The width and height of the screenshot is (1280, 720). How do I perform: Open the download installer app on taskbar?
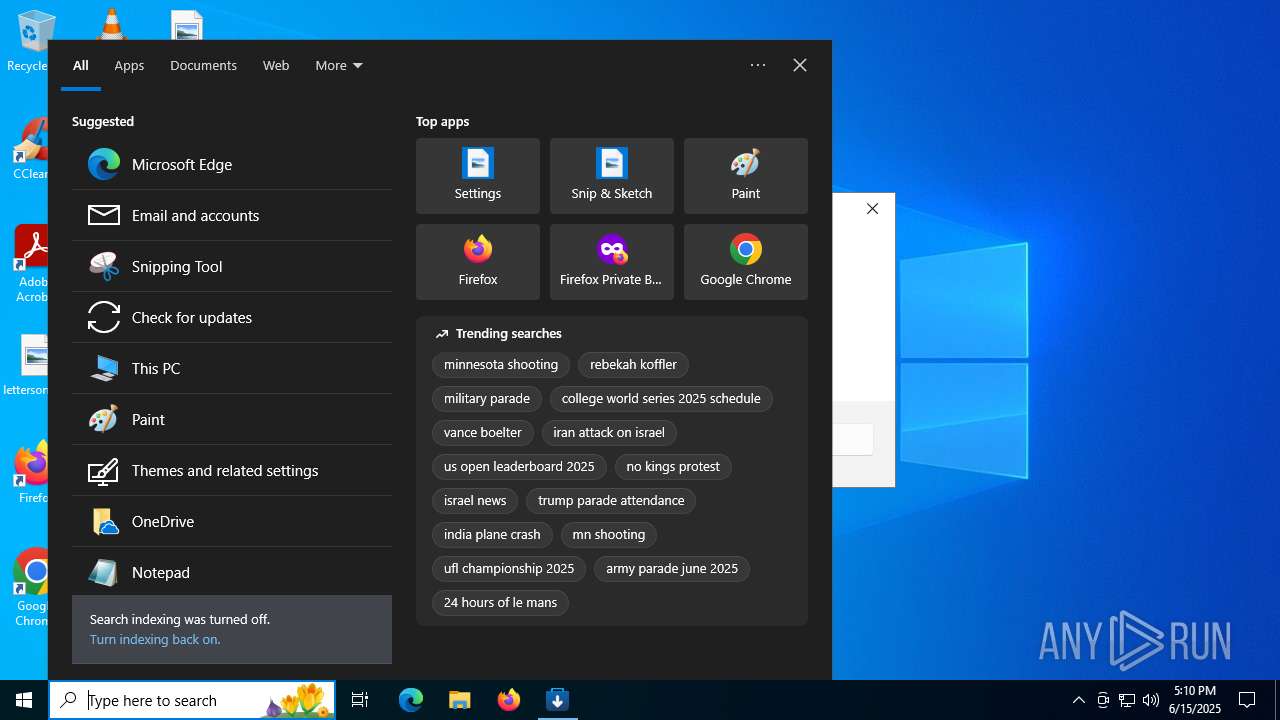pyautogui.click(x=557, y=700)
